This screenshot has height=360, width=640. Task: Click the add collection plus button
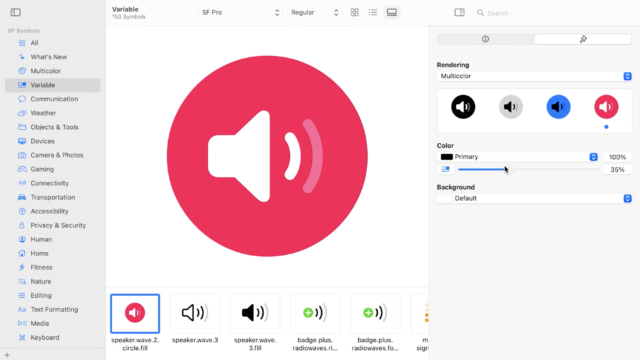pos(7,355)
